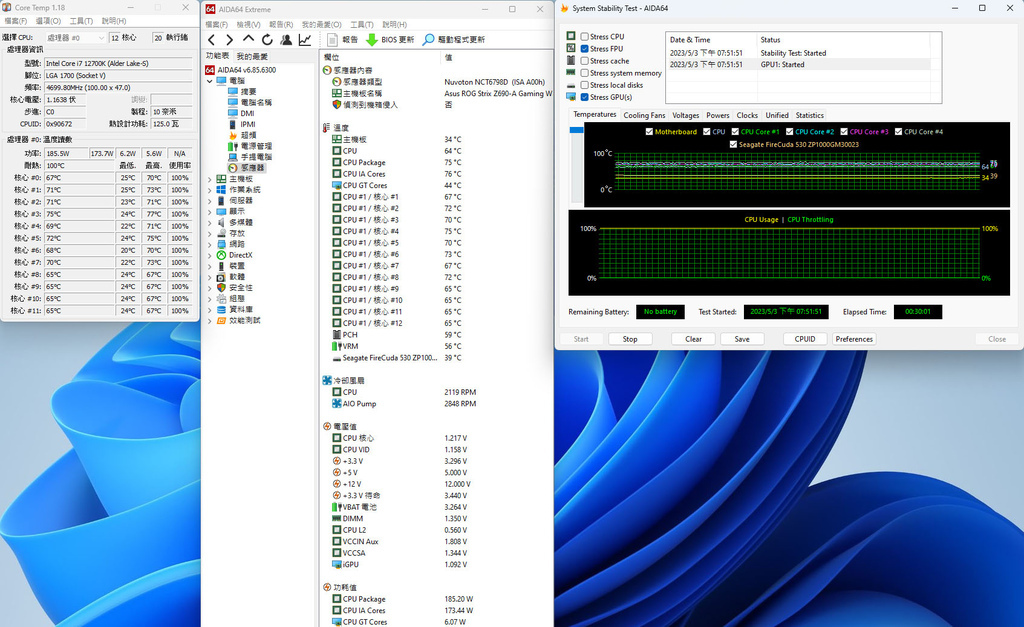The width and height of the screenshot is (1024, 627).
Task: Toggle the Motherboard graph checkbox
Action: pyautogui.click(x=649, y=132)
